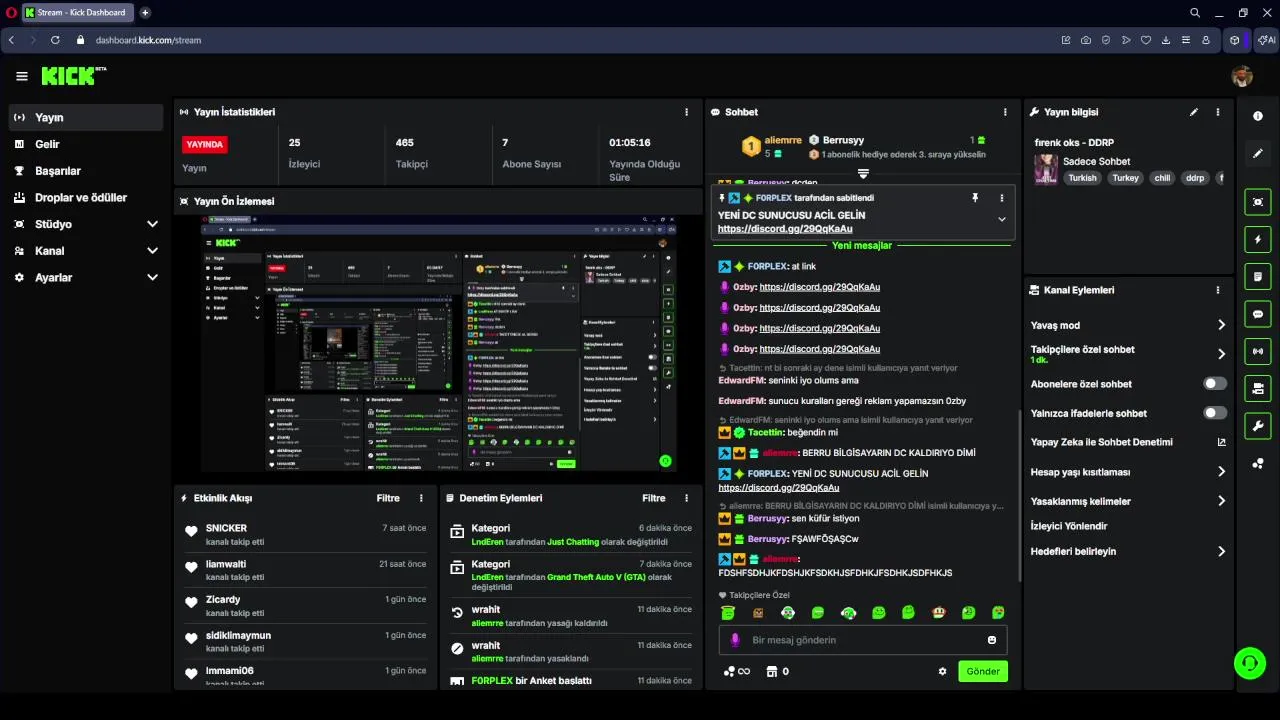Click the info icon in right sidebar

[1258, 116]
